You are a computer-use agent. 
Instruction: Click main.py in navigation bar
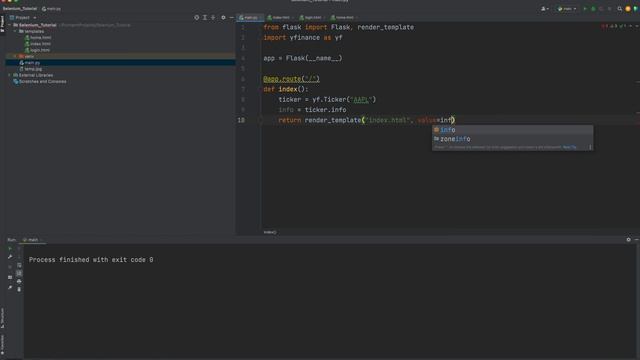[51, 9]
